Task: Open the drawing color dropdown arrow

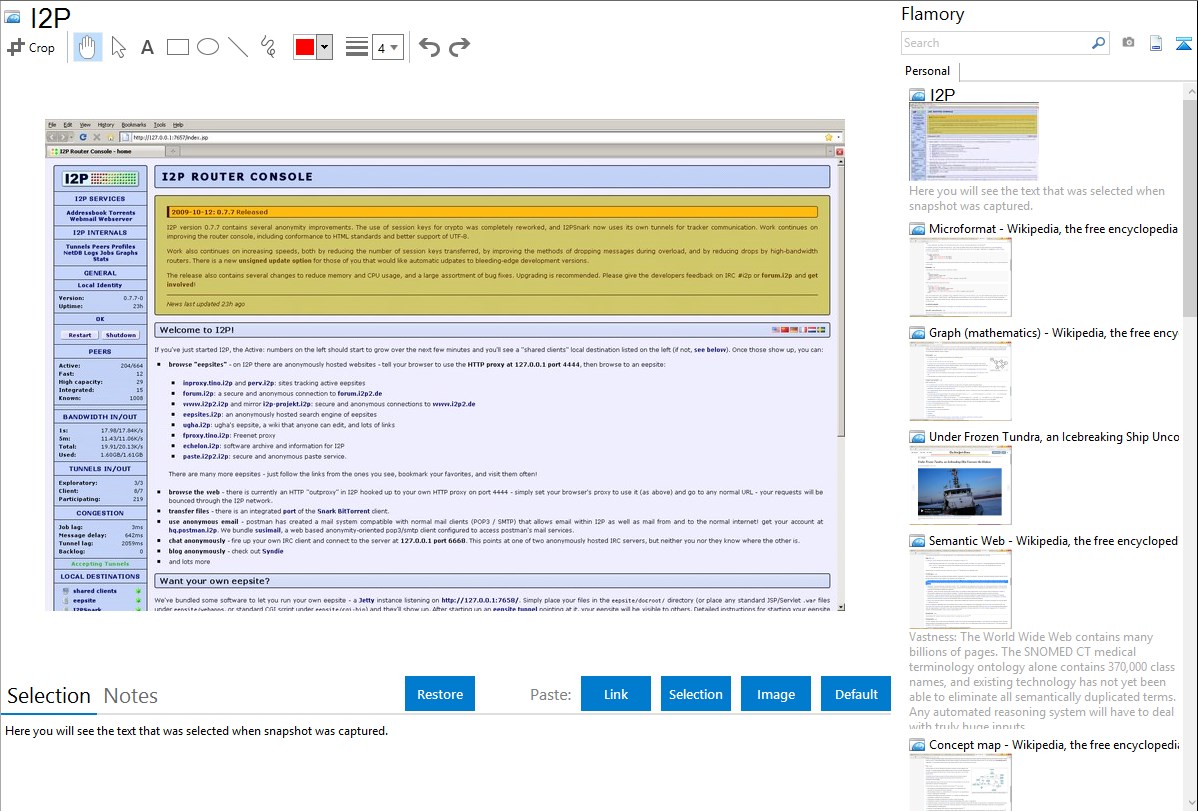Action: click(x=325, y=47)
